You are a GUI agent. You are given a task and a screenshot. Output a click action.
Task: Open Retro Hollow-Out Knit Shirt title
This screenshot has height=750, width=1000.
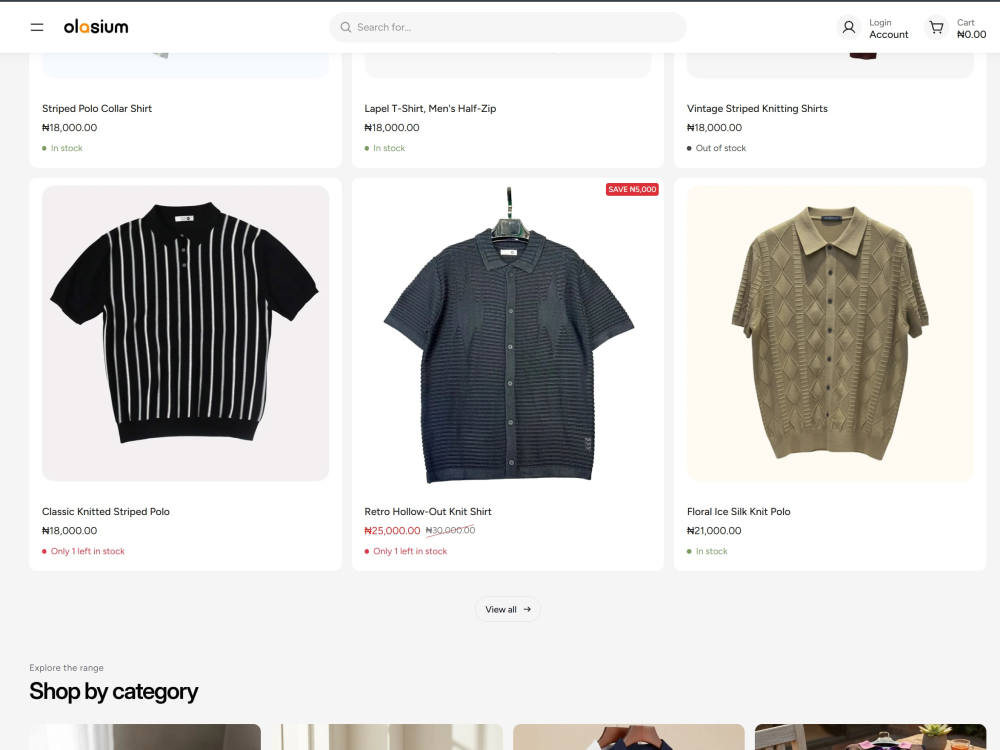(x=428, y=511)
